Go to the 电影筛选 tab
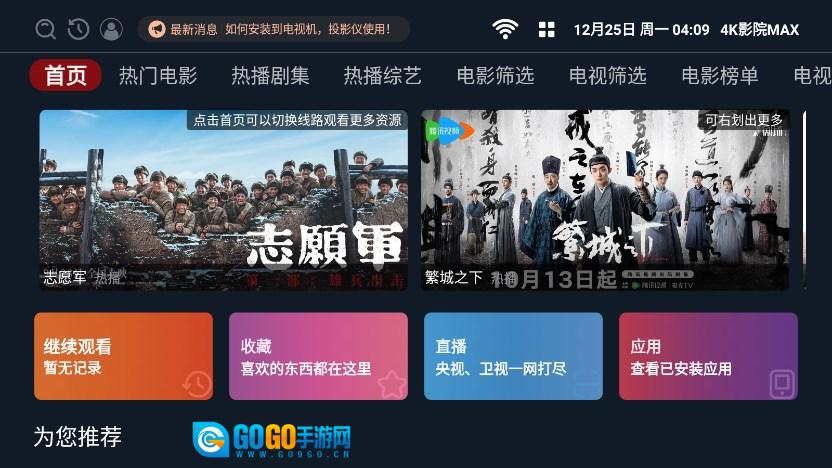The image size is (832, 468). click(x=495, y=75)
